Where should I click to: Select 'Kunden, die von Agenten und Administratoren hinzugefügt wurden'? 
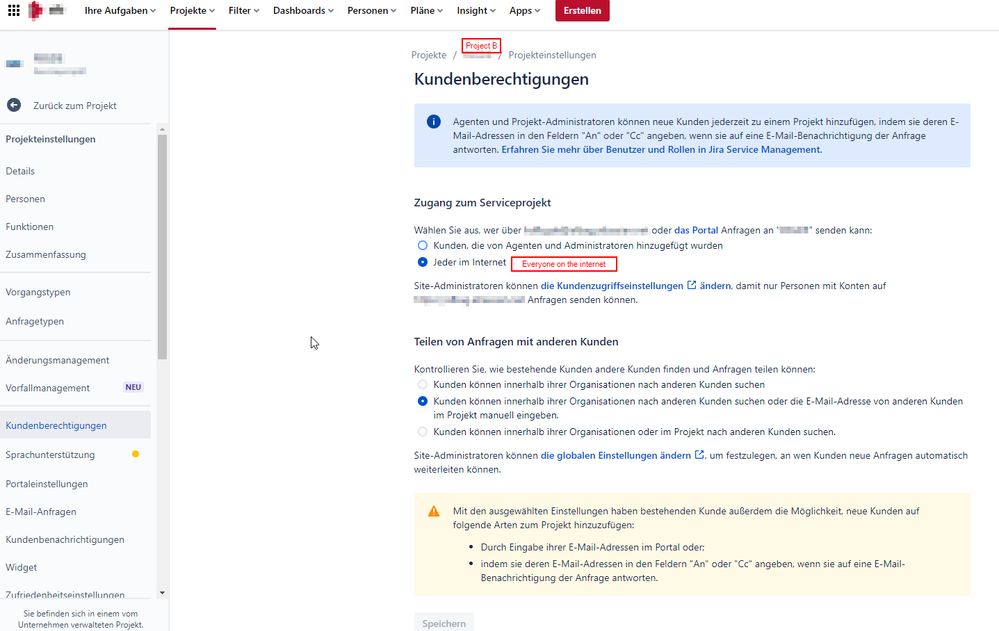click(x=422, y=245)
